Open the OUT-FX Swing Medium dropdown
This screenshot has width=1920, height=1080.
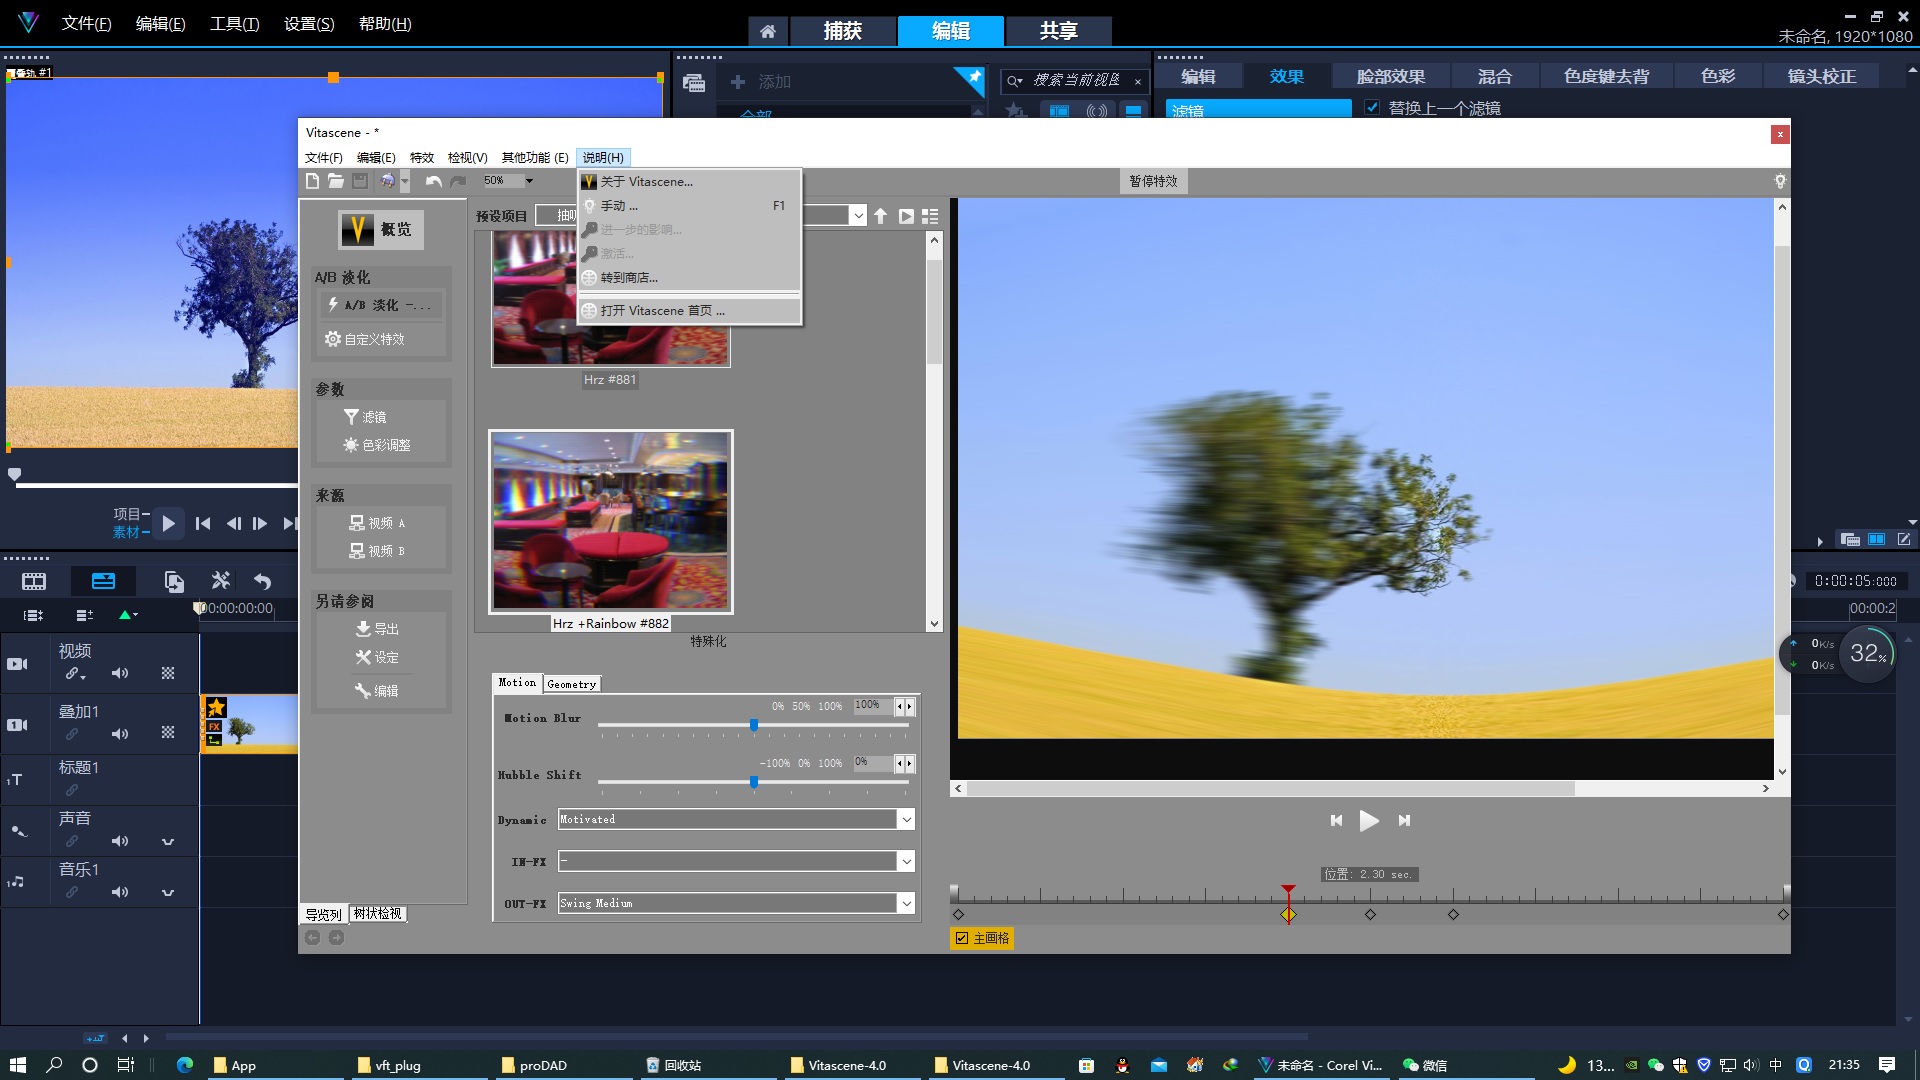tap(906, 904)
